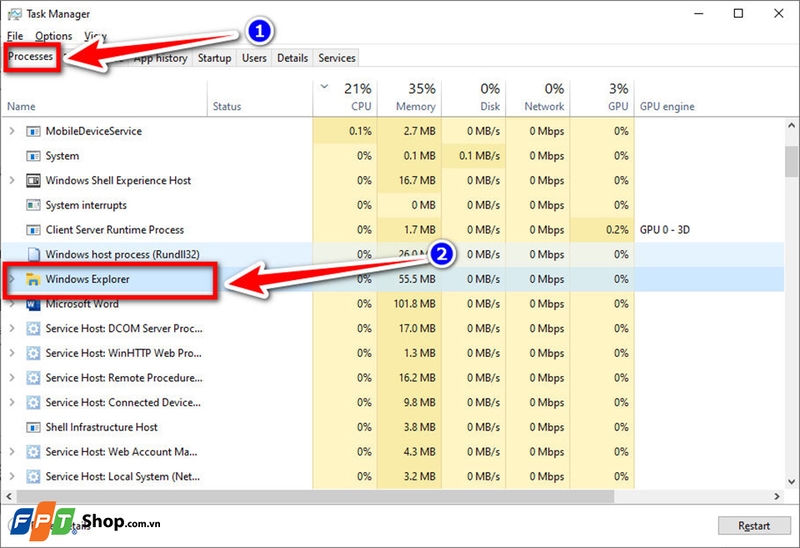Select the Client Server Runtime Process name
The width and height of the screenshot is (800, 548).
(x=115, y=230)
